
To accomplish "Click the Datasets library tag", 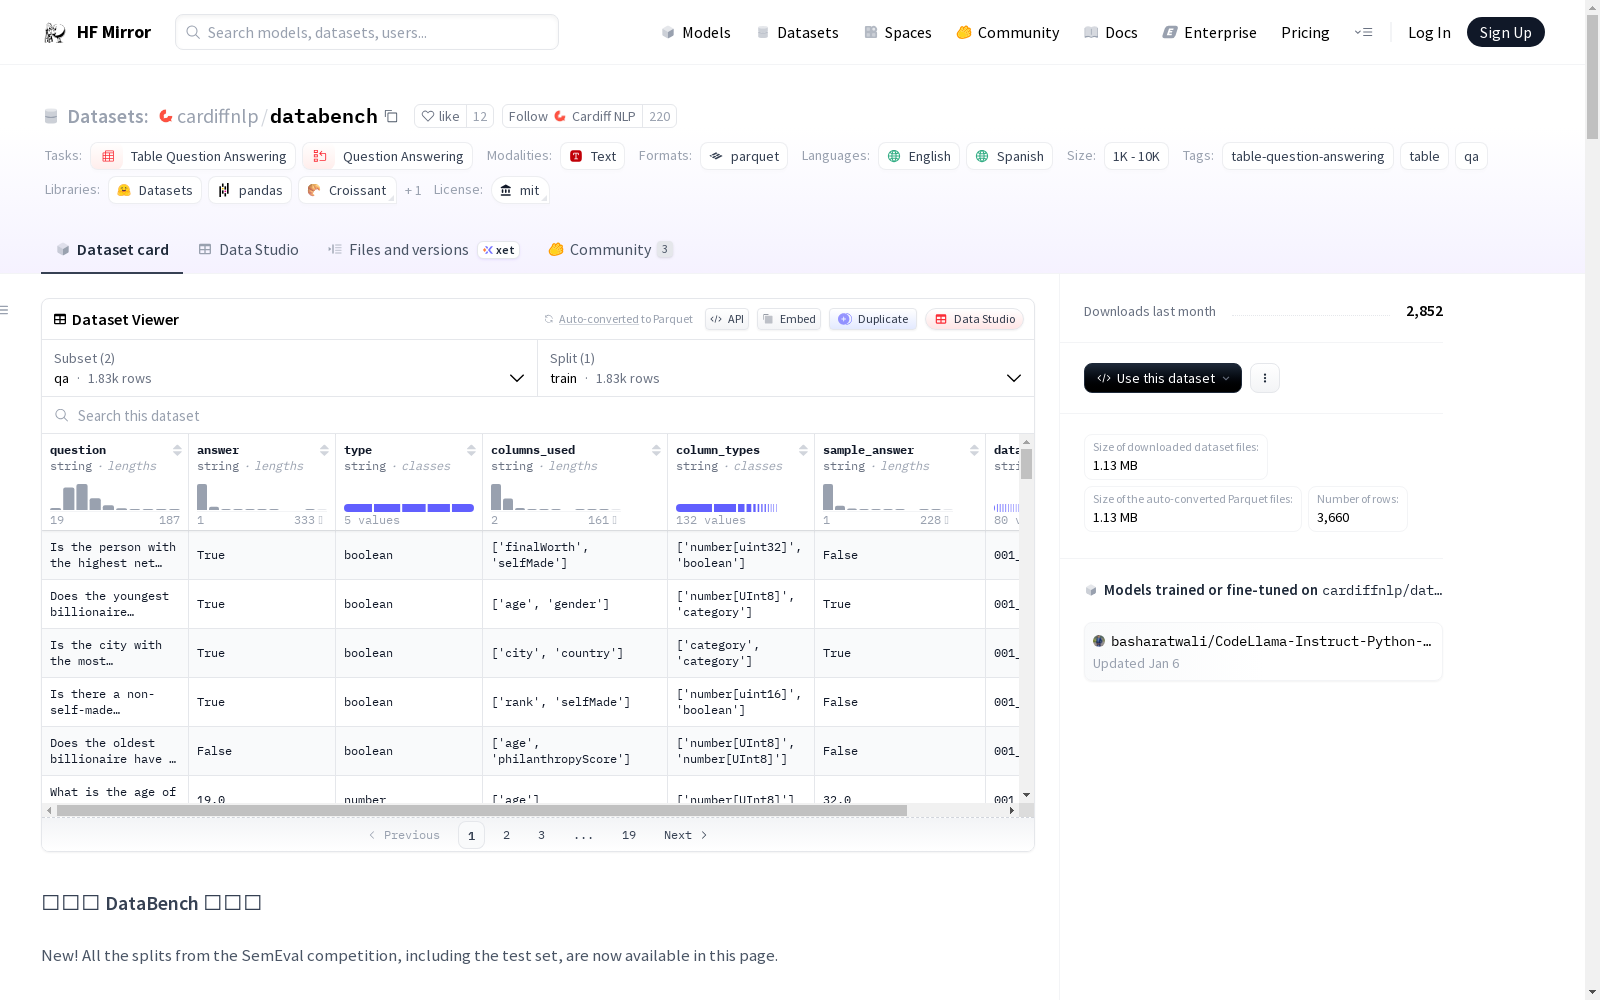I will (155, 191).
